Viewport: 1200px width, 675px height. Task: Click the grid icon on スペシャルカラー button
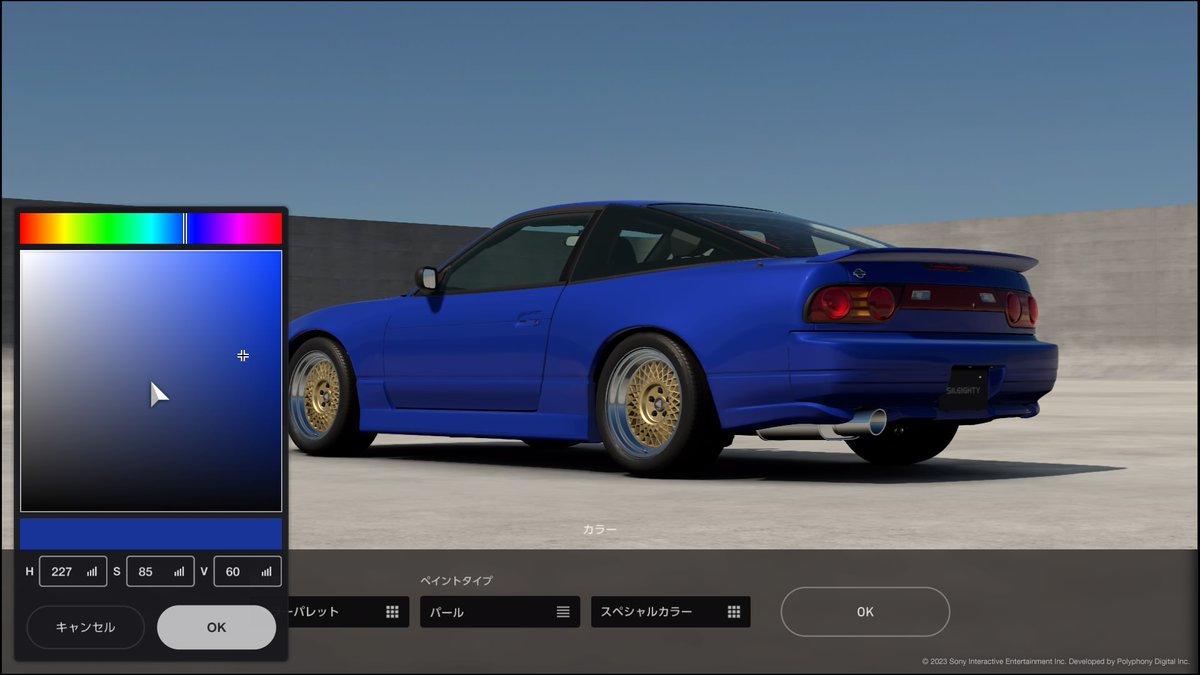pos(734,612)
